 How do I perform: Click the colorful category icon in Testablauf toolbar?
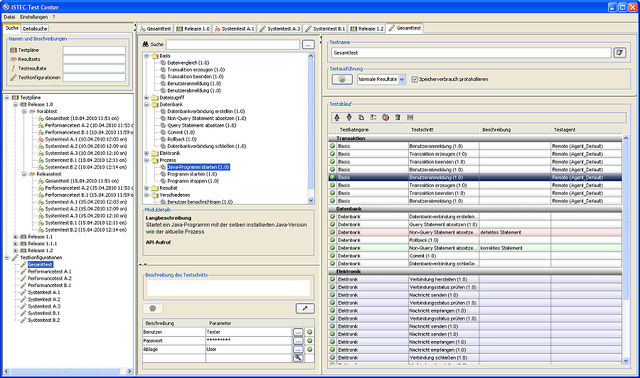click(x=385, y=118)
